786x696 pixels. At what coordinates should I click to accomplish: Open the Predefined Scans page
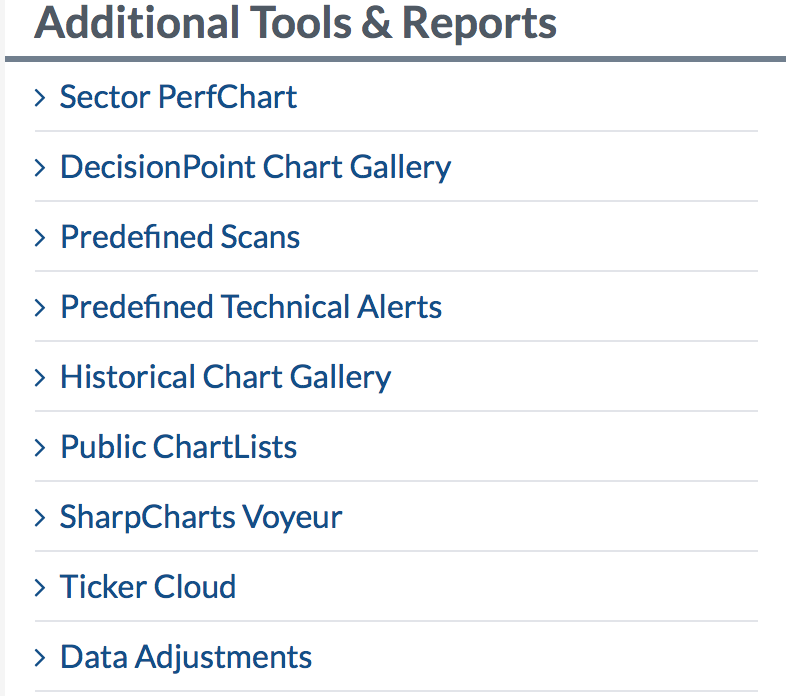[x=180, y=237]
